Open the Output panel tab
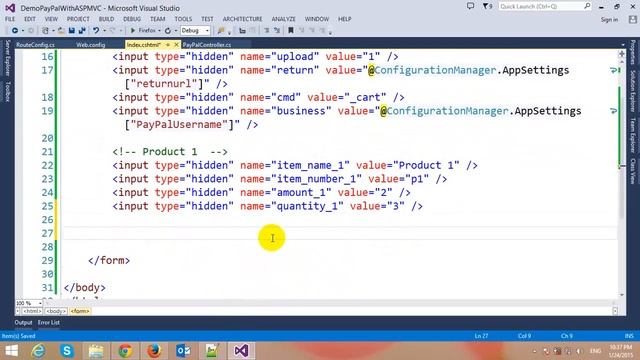 23,322
